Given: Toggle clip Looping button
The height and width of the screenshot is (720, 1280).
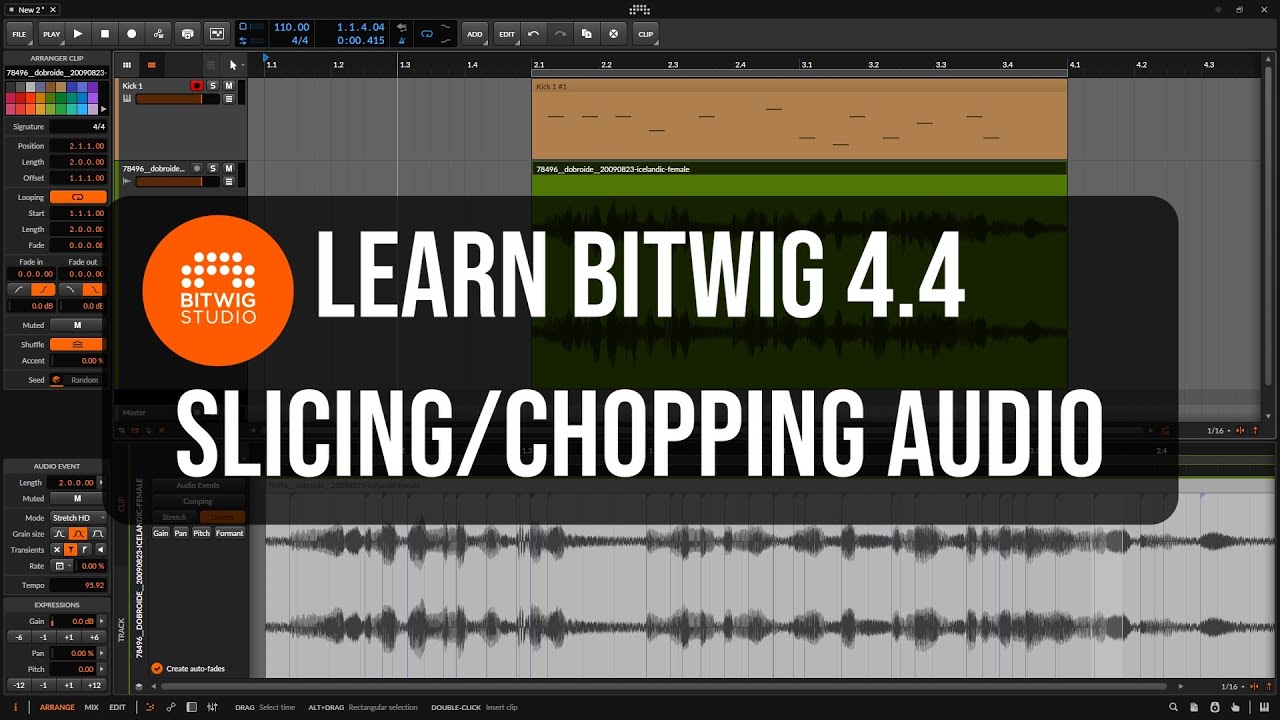Looking at the screenshot, I should pos(77,197).
